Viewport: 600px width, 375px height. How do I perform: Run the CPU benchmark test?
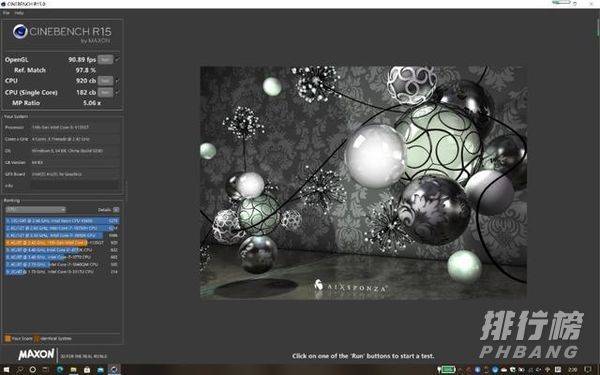click(105, 81)
